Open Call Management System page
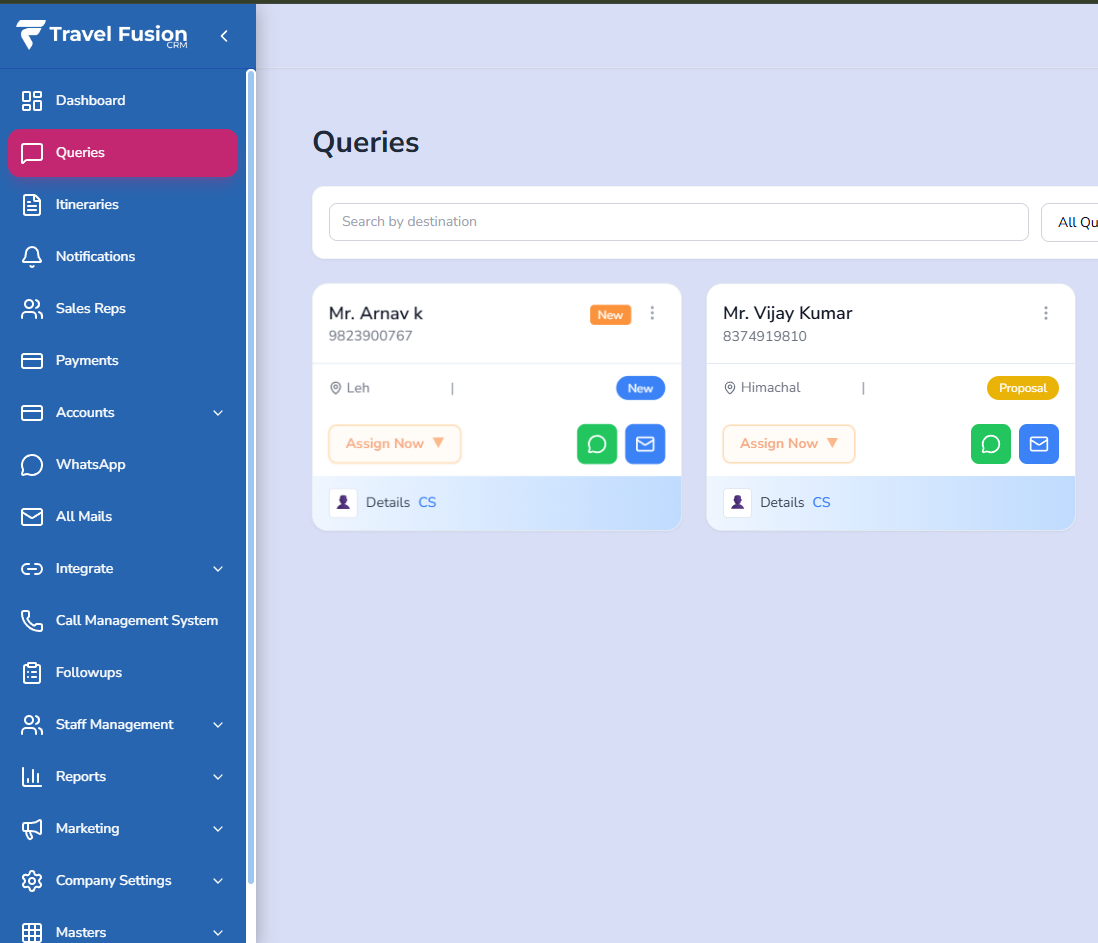1098x943 pixels. [136, 620]
